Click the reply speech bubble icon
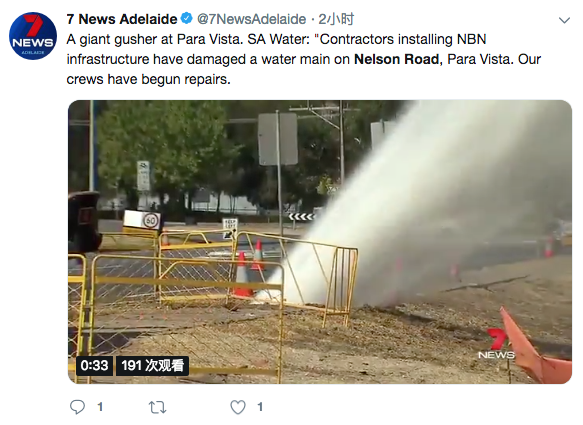583x425 pixels. coord(77,407)
